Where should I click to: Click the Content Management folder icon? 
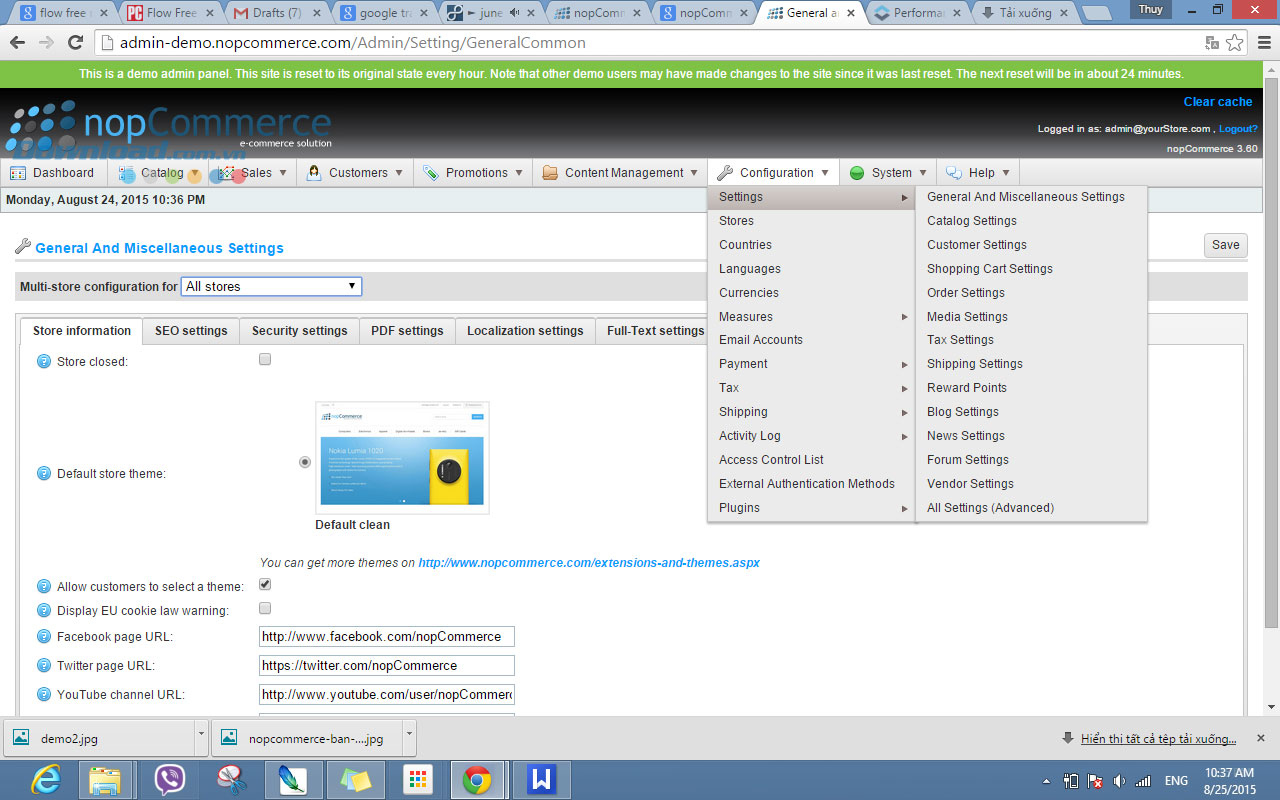tap(550, 173)
